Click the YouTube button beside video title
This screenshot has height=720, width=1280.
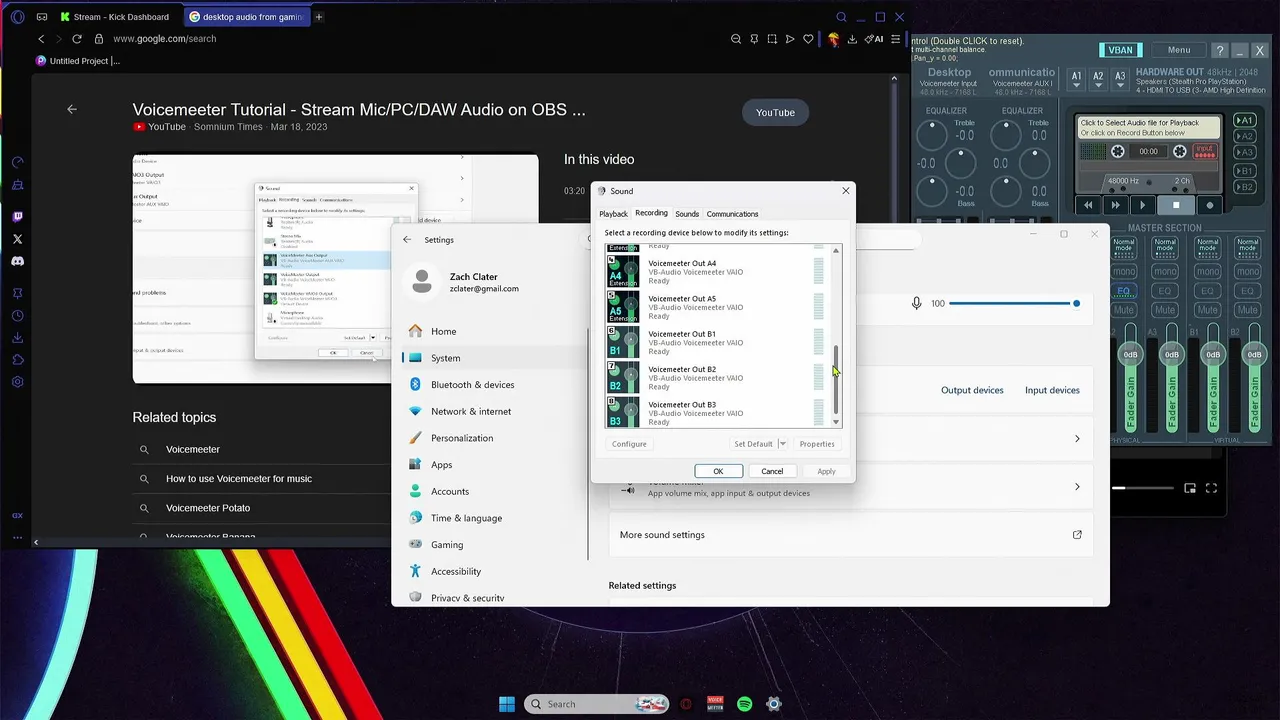[x=775, y=113]
